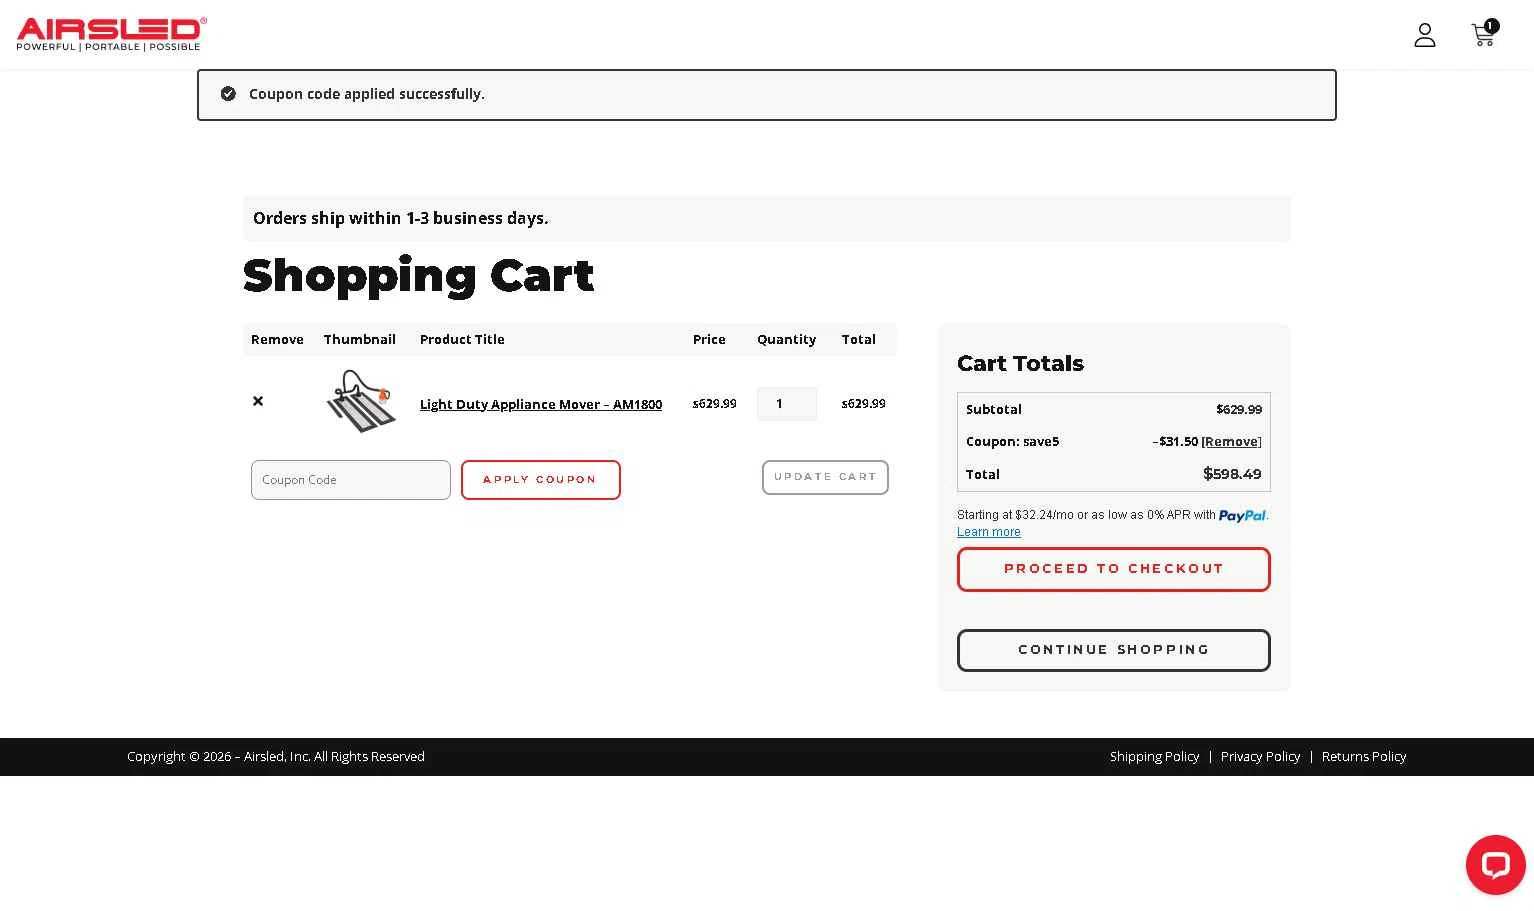Viewport: 1534px width, 911px height.
Task: Click the Copyright Airsled, Inc. footer text
Action: (x=276, y=757)
